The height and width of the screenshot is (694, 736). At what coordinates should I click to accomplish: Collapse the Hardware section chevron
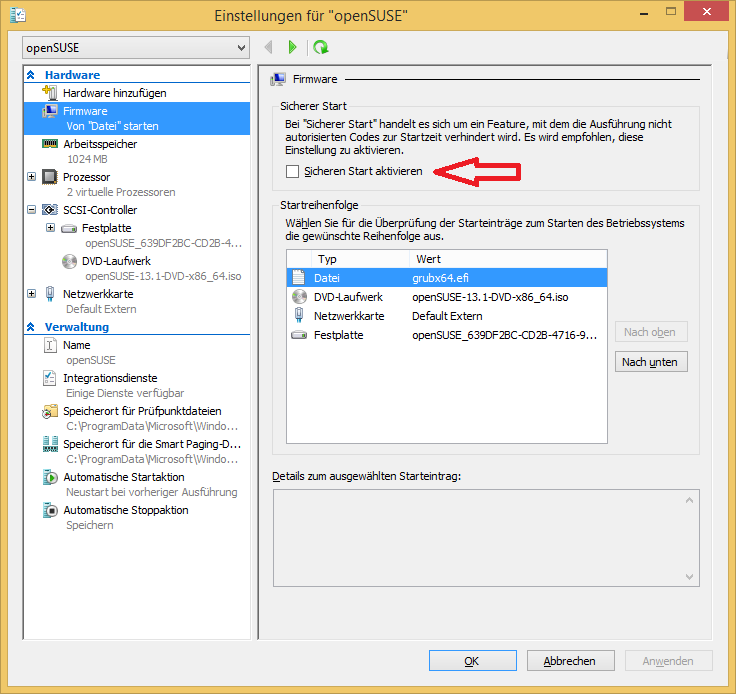click(31, 75)
